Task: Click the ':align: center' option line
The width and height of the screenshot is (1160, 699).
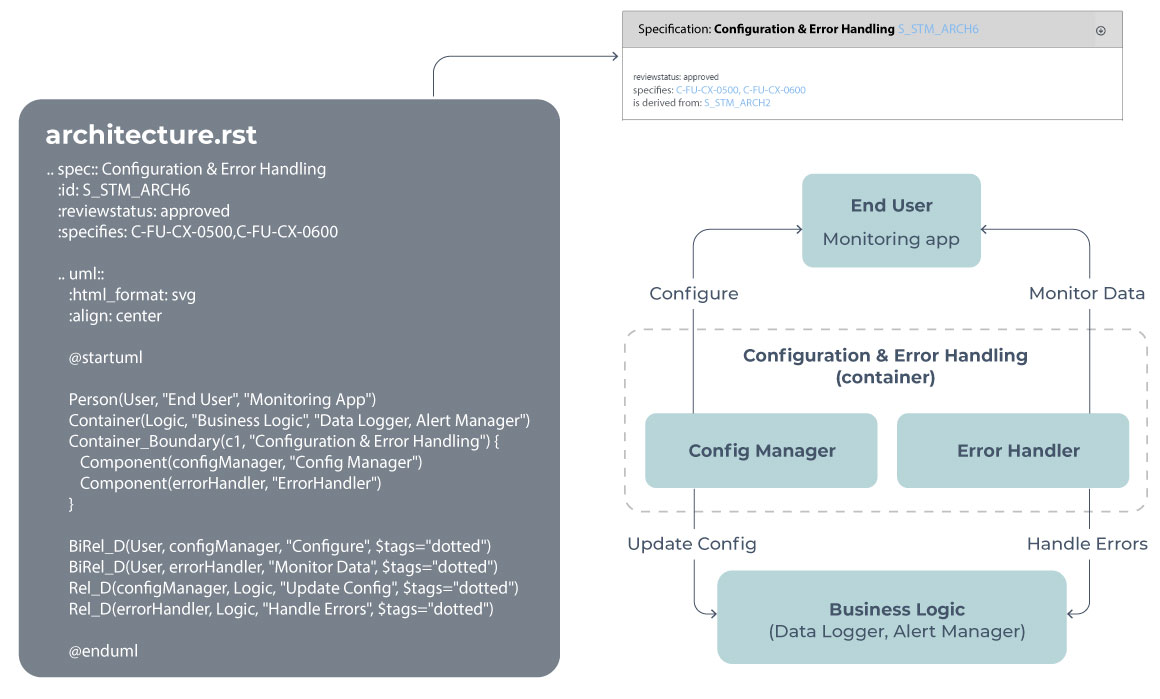Action: 115,316
